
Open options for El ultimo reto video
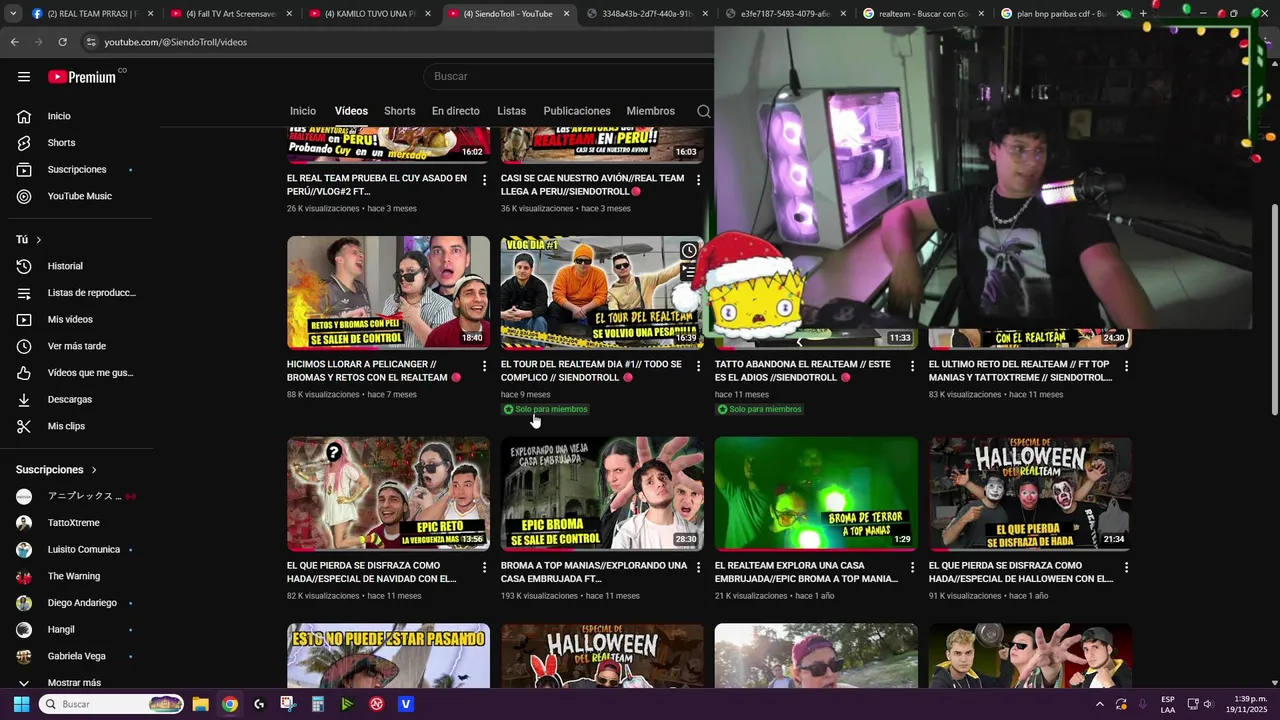[1126, 366]
